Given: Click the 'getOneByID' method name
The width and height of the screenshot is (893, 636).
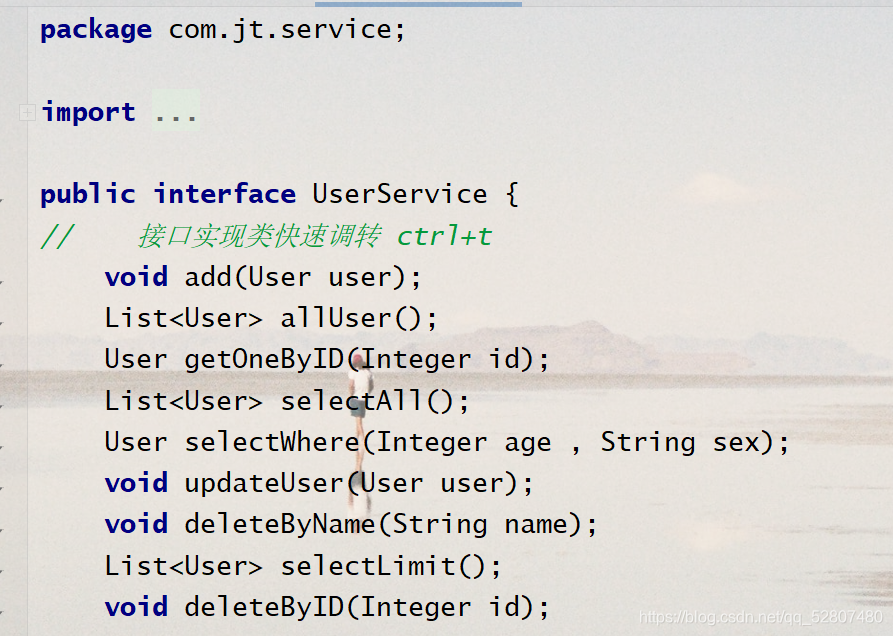Looking at the screenshot, I should tap(264, 360).
